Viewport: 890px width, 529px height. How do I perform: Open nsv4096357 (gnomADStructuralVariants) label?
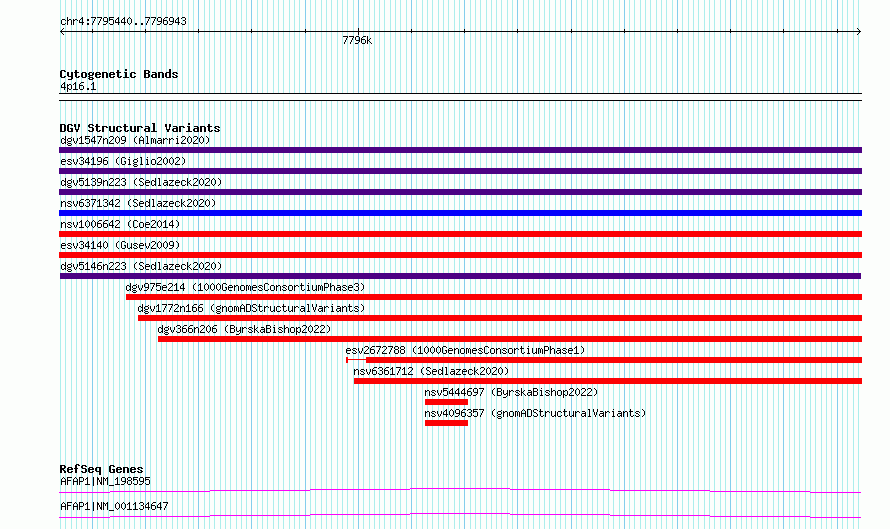pyautogui.click(x=535, y=413)
